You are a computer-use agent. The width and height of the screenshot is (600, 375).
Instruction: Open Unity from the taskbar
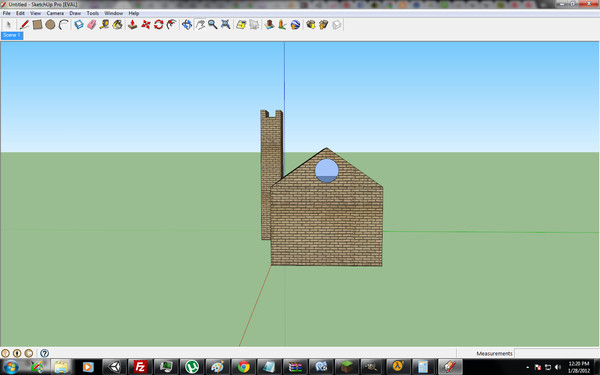114,367
